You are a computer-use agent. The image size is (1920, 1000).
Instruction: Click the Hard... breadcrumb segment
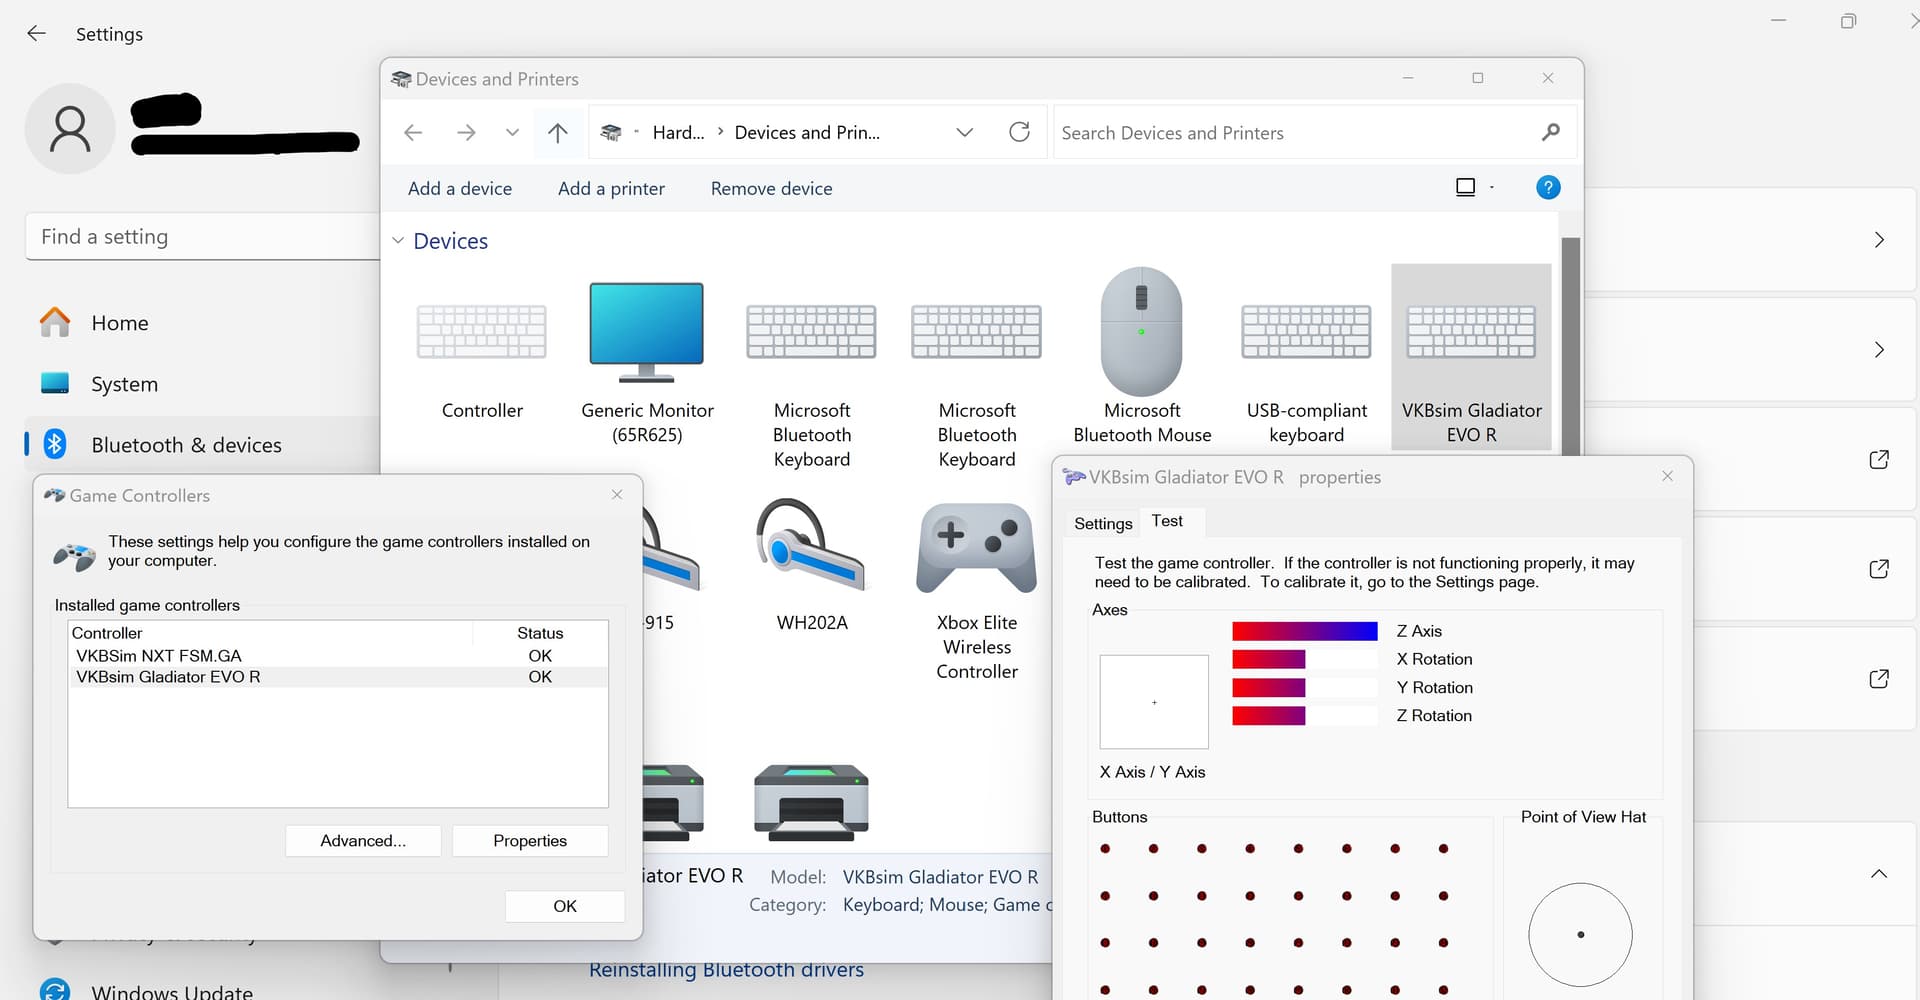678,132
